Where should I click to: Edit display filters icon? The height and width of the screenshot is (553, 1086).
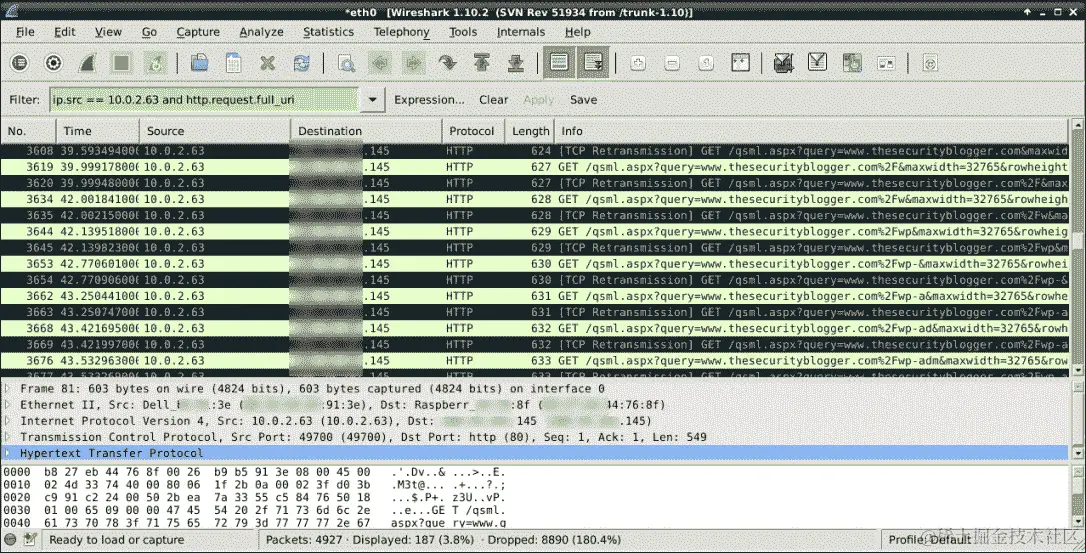(x=817, y=63)
